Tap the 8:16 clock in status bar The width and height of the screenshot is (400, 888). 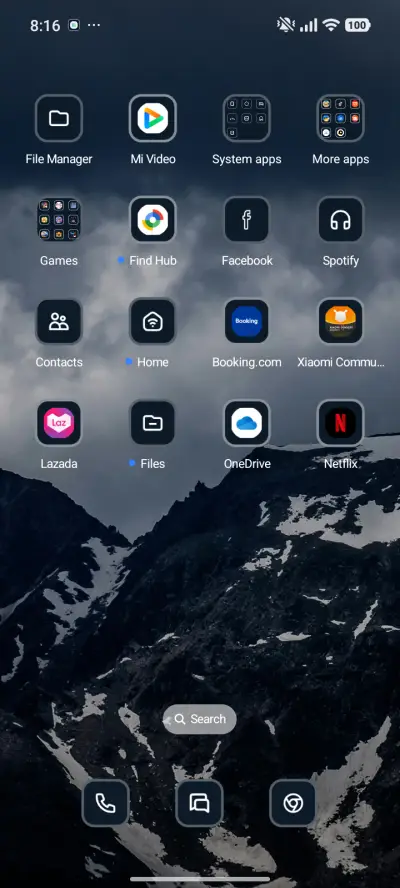tap(45, 25)
